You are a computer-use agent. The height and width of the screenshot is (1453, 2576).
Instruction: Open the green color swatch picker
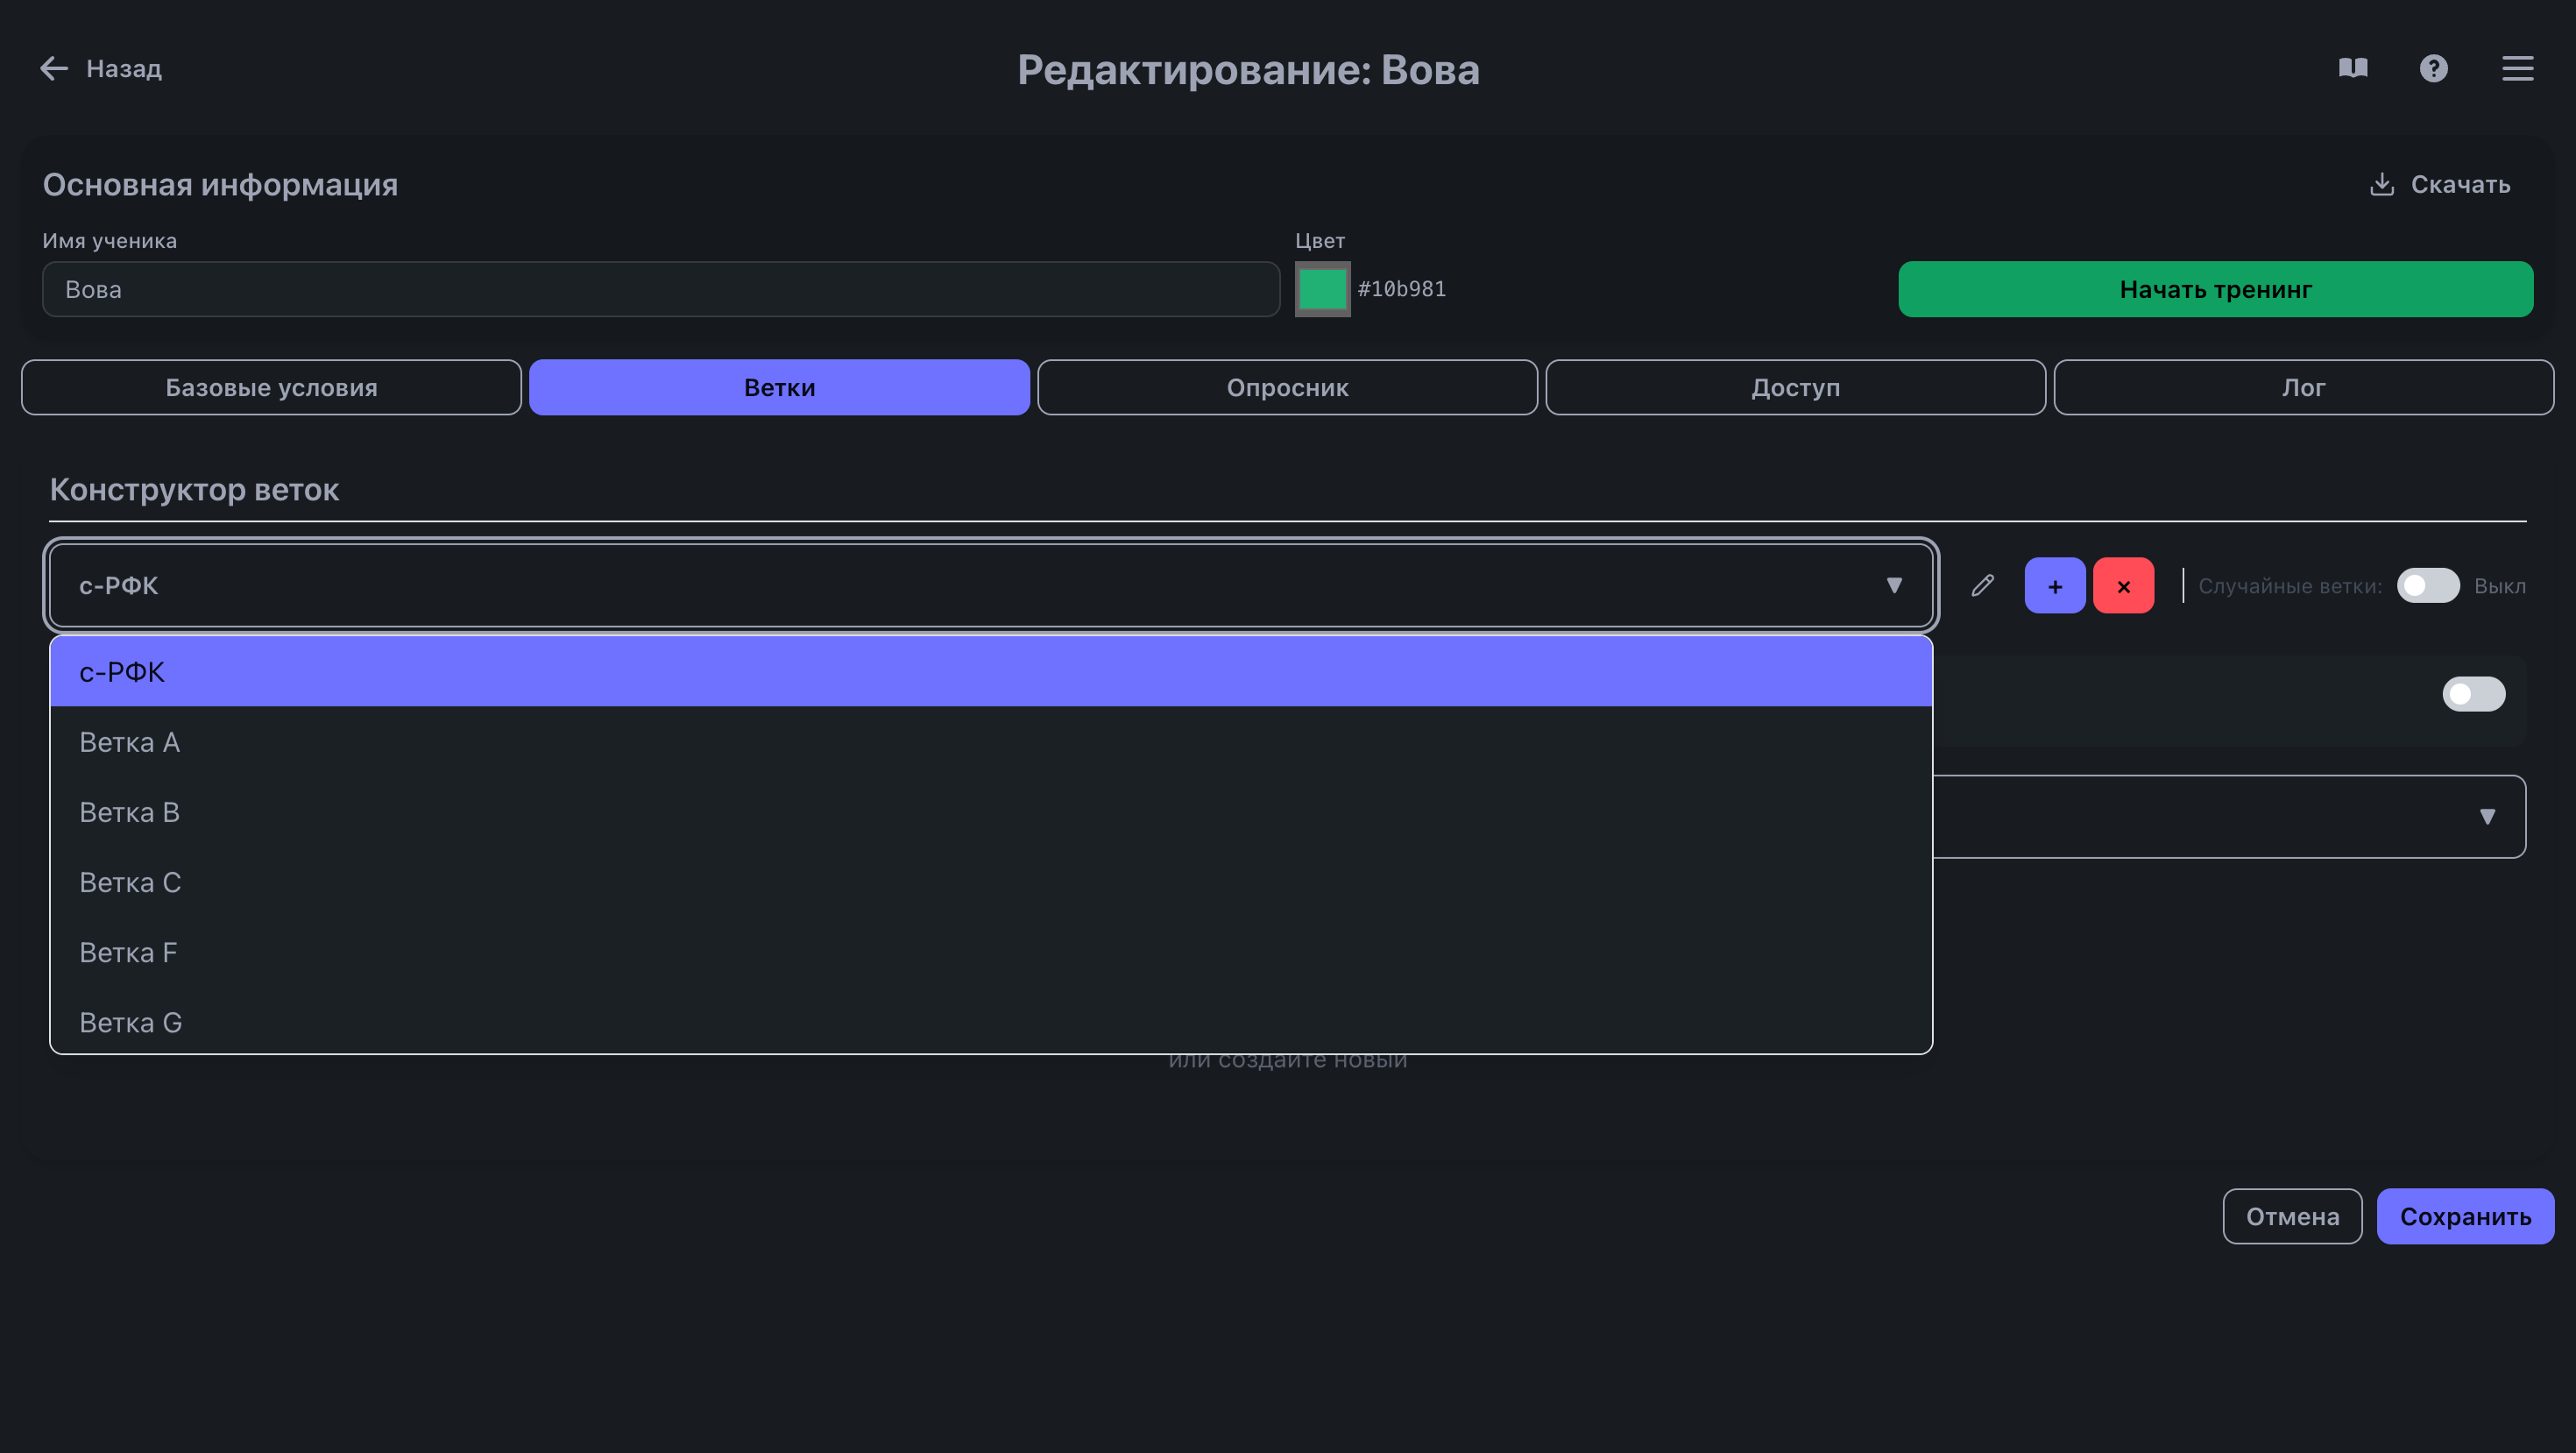pos(1322,290)
